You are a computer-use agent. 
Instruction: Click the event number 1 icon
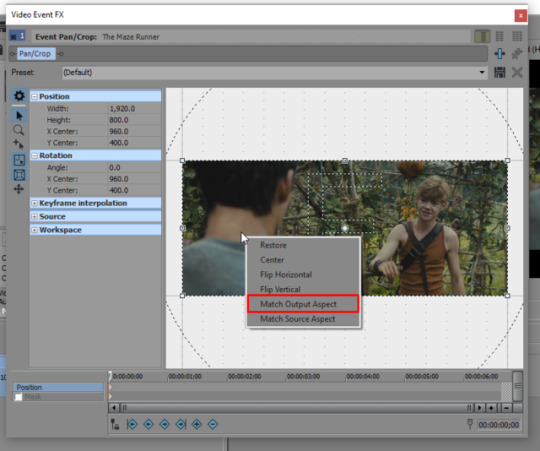tap(17, 36)
